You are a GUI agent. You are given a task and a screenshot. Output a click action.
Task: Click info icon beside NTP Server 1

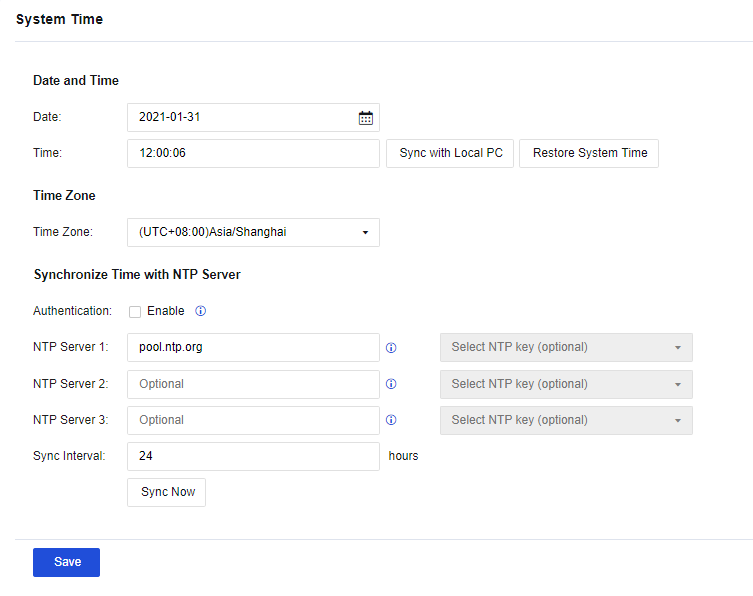[x=391, y=348]
